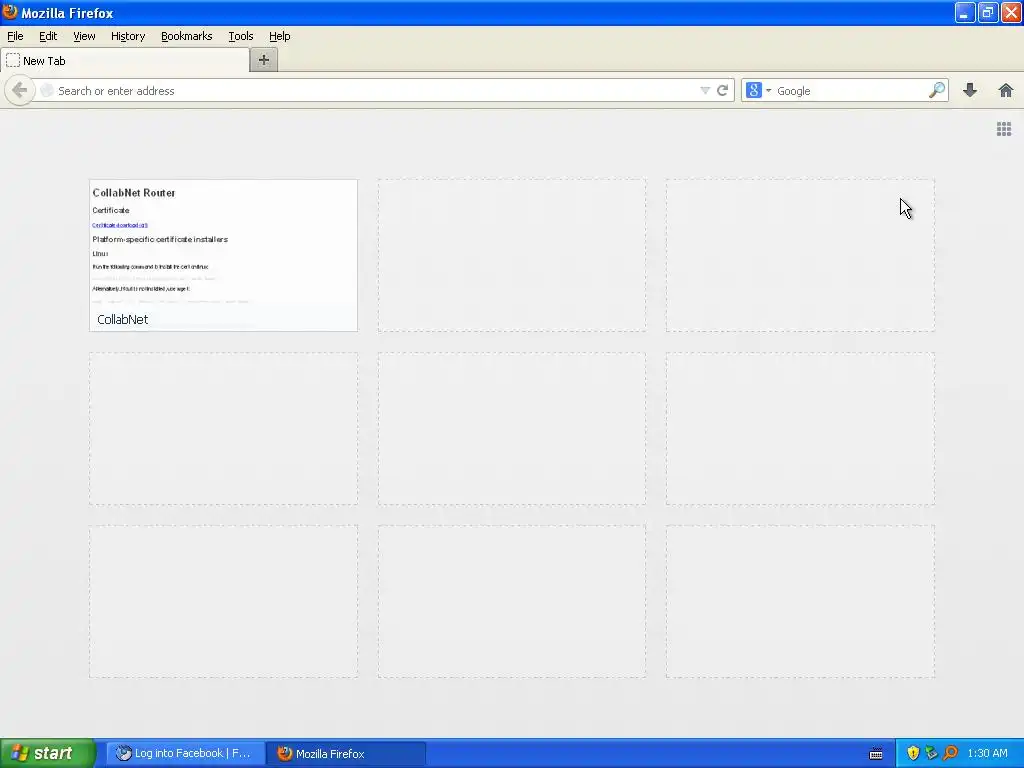Open the Tools menu
This screenshot has width=1024, height=768.
pyautogui.click(x=241, y=36)
